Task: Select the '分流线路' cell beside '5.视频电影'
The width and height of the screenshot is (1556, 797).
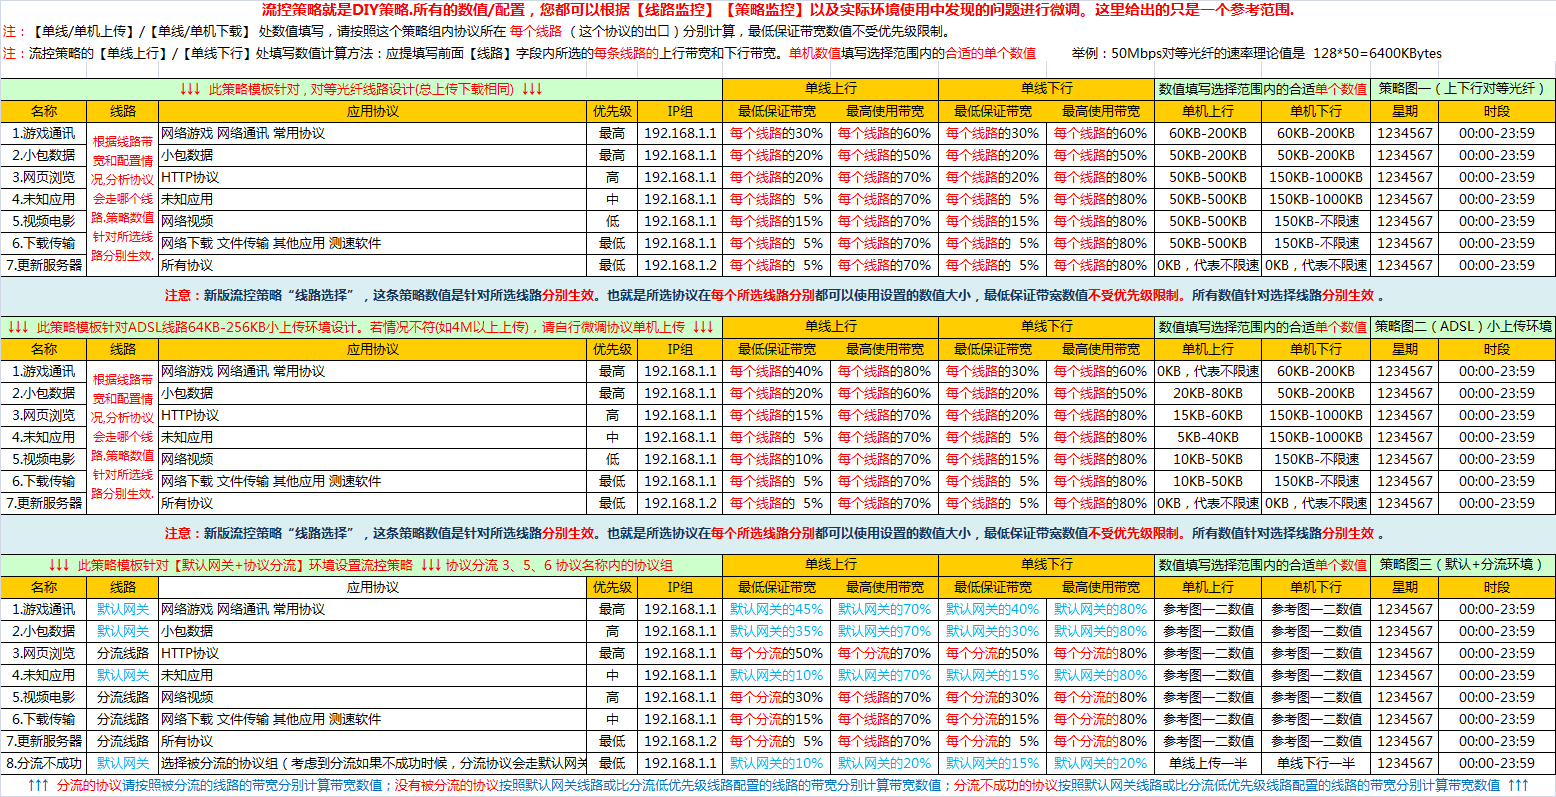Action: tap(123, 697)
